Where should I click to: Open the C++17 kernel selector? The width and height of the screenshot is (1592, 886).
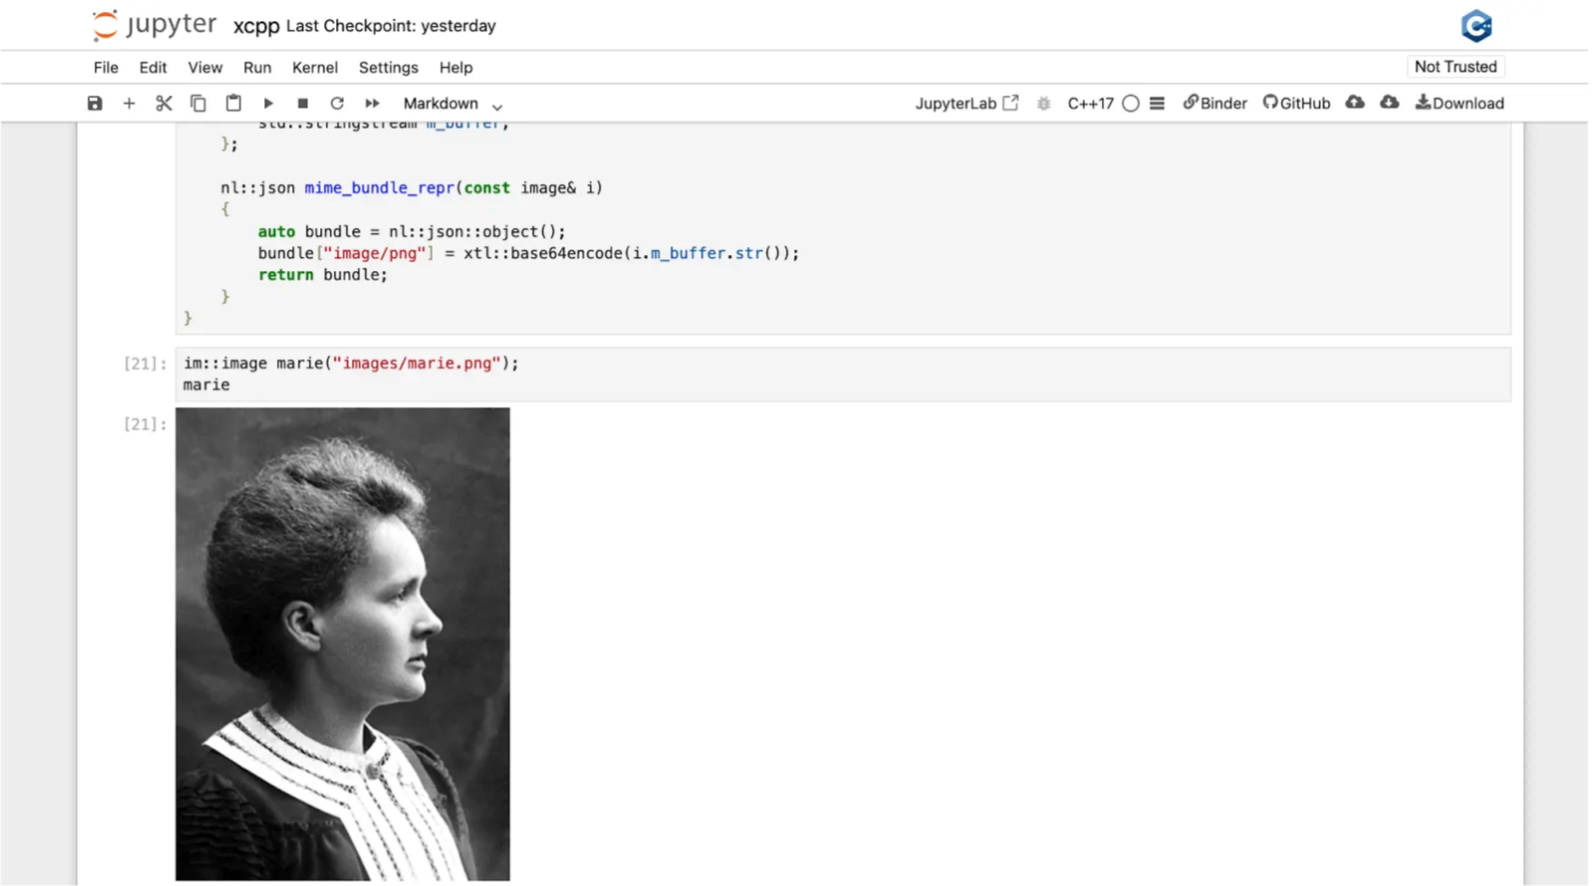point(1090,103)
